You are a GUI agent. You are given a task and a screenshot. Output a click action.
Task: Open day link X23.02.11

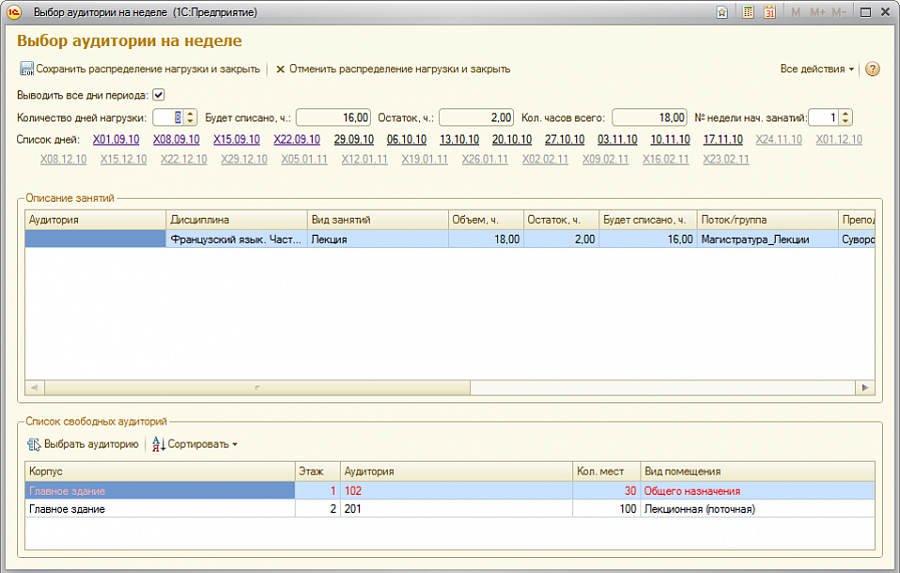click(x=726, y=159)
